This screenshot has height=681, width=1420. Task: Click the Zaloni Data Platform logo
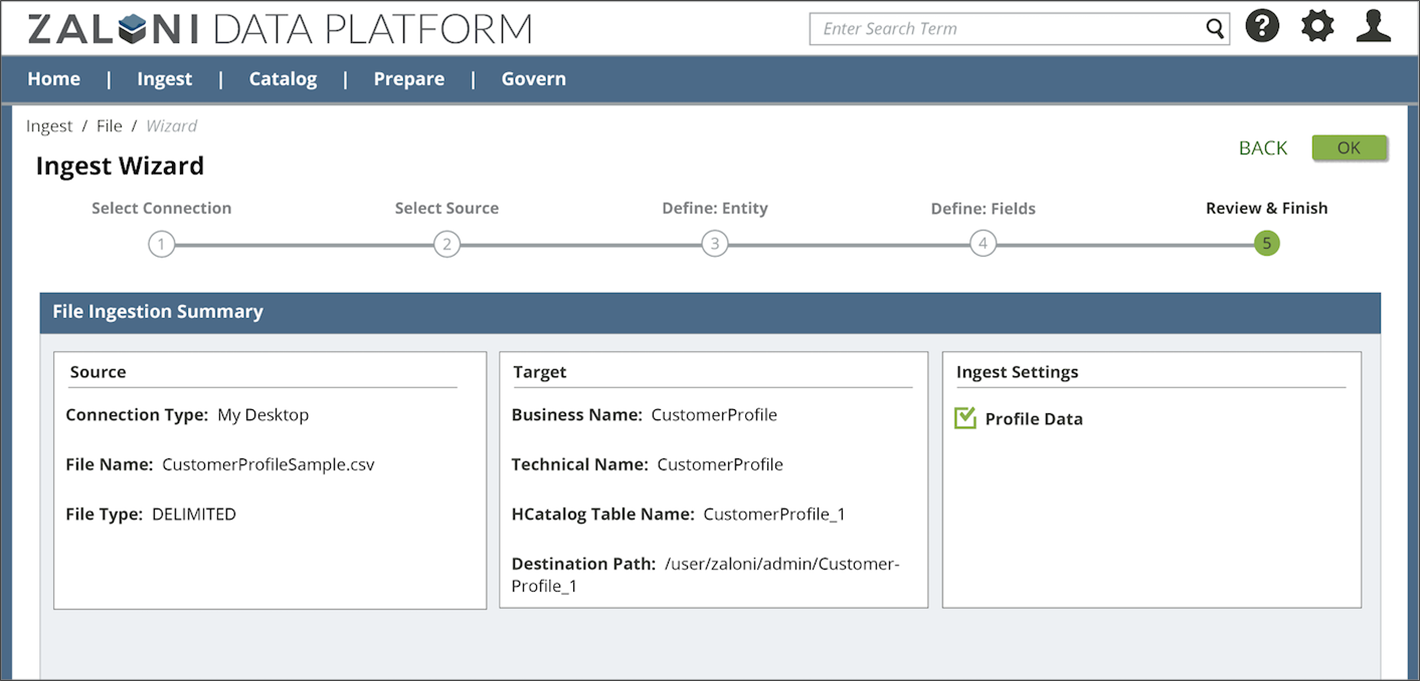(280, 29)
